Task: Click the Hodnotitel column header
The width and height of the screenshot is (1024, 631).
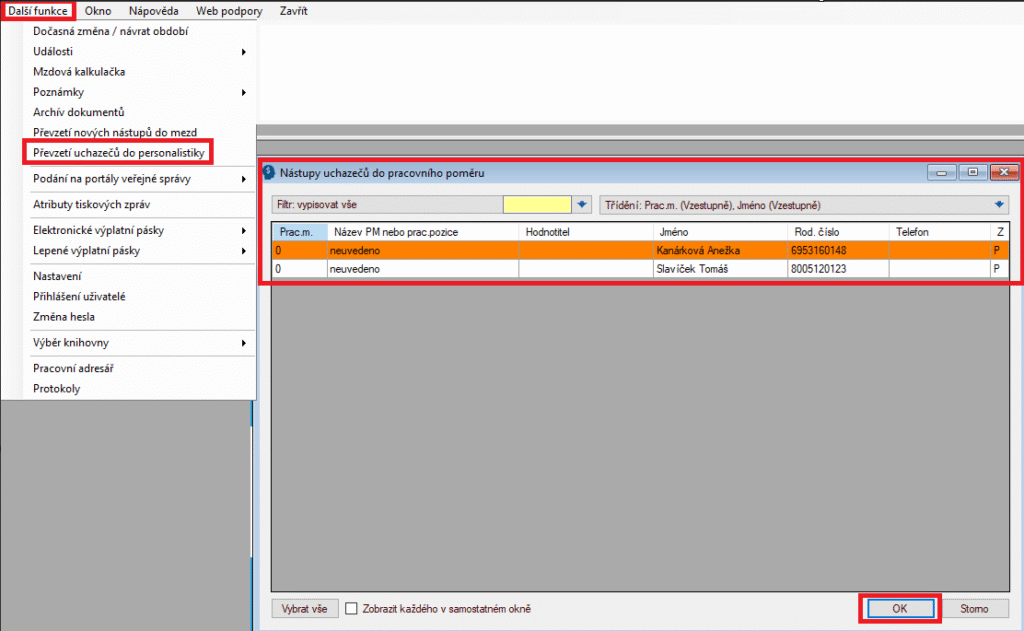Action: [x=586, y=233]
